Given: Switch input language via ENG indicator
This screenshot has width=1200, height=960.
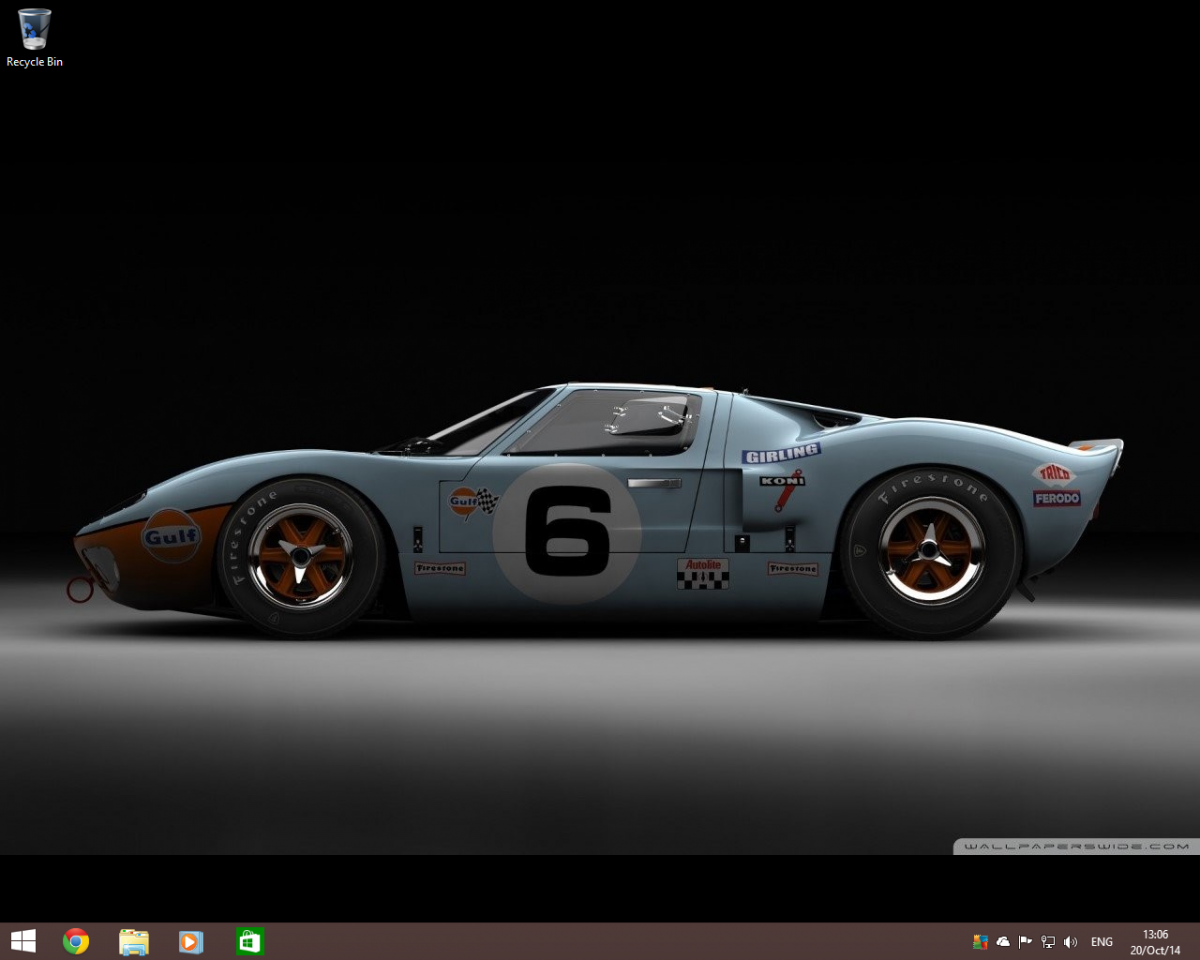Looking at the screenshot, I should (1102, 941).
